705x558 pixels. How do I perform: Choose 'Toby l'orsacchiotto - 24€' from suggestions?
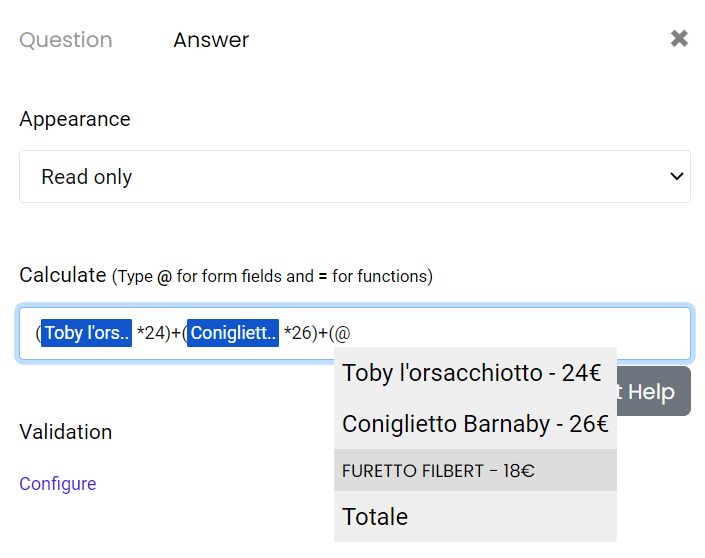pos(471,373)
